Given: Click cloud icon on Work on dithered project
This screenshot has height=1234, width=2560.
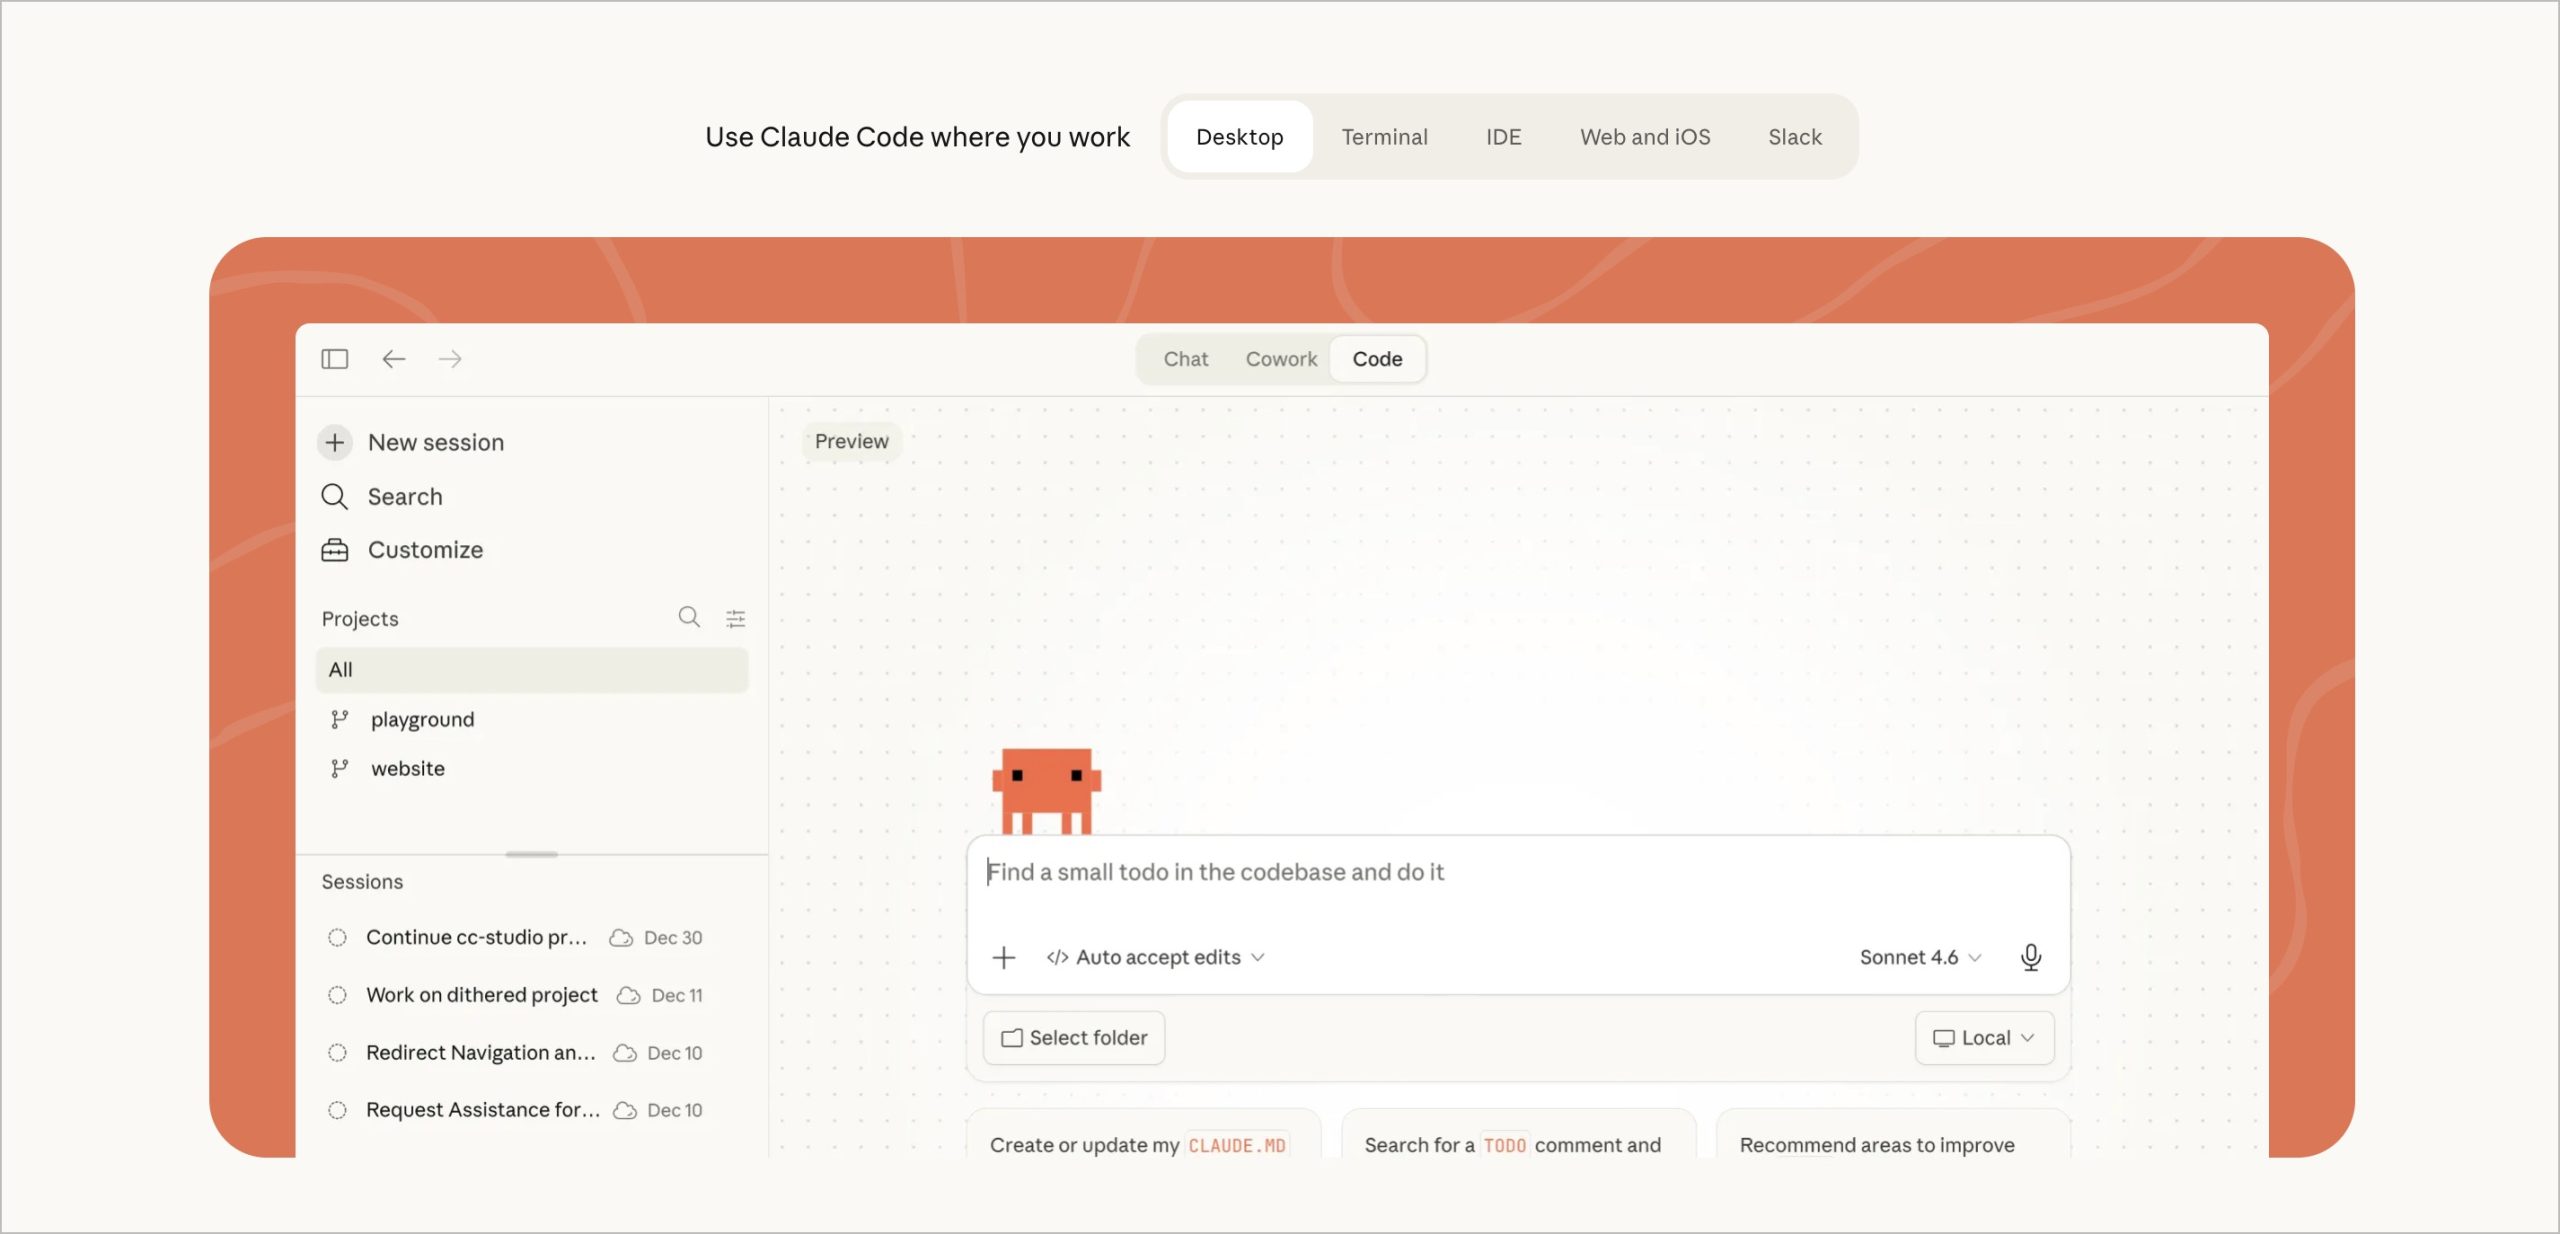Looking at the screenshot, I should [x=628, y=995].
